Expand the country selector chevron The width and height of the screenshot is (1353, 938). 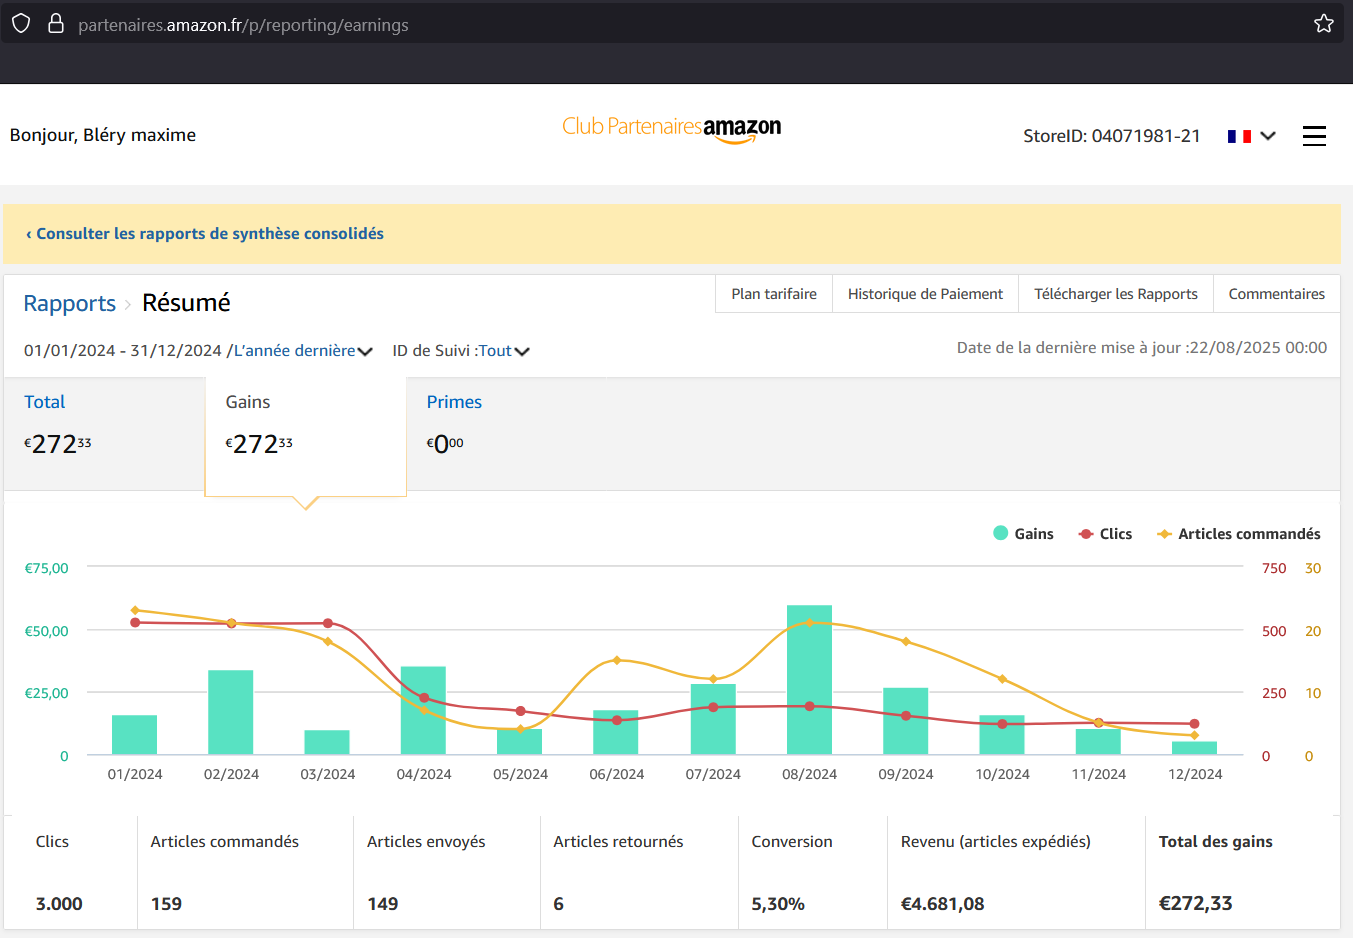point(1268,136)
